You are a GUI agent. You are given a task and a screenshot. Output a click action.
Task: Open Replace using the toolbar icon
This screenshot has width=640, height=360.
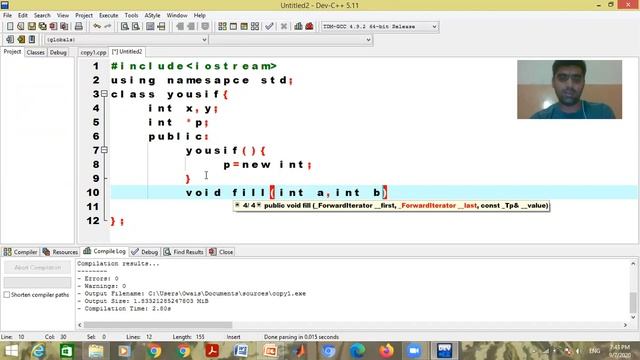pos(136,27)
